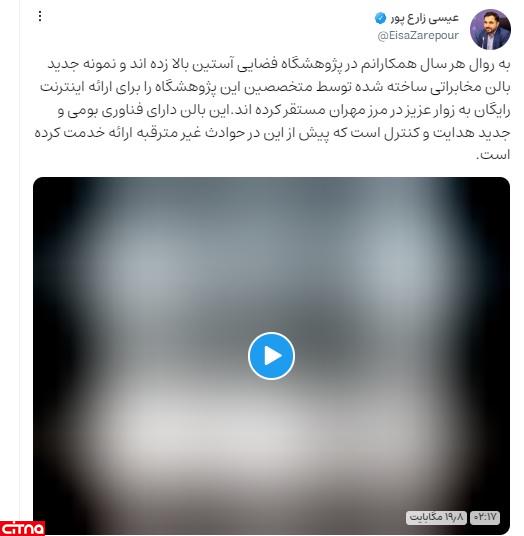Select the phrase فناوری بومی in the tweet
Screen dimensions: 524x536
(x=106, y=111)
